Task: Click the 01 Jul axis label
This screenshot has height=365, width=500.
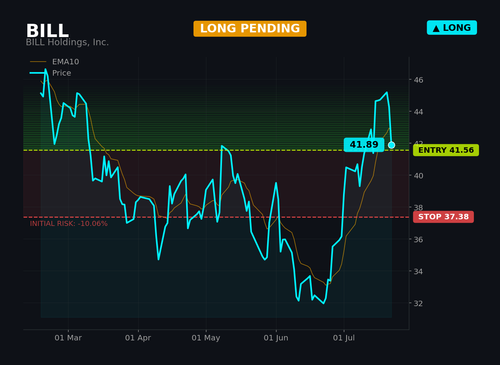Action: click(x=344, y=338)
